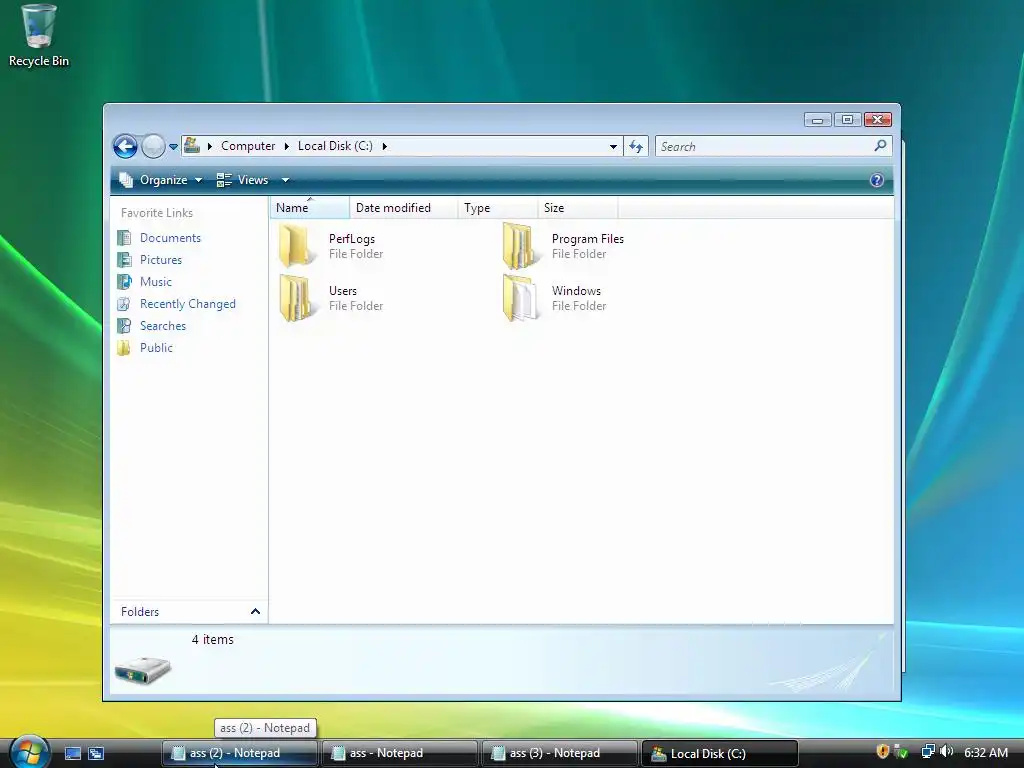Open Recently Changed favorite link
Viewport: 1024px width, 768px height.
pyautogui.click(x=187, y=304)
